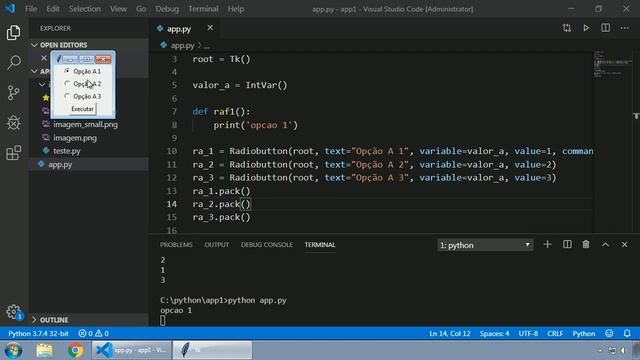Open notifications bell in status bar

click(627, 333)
